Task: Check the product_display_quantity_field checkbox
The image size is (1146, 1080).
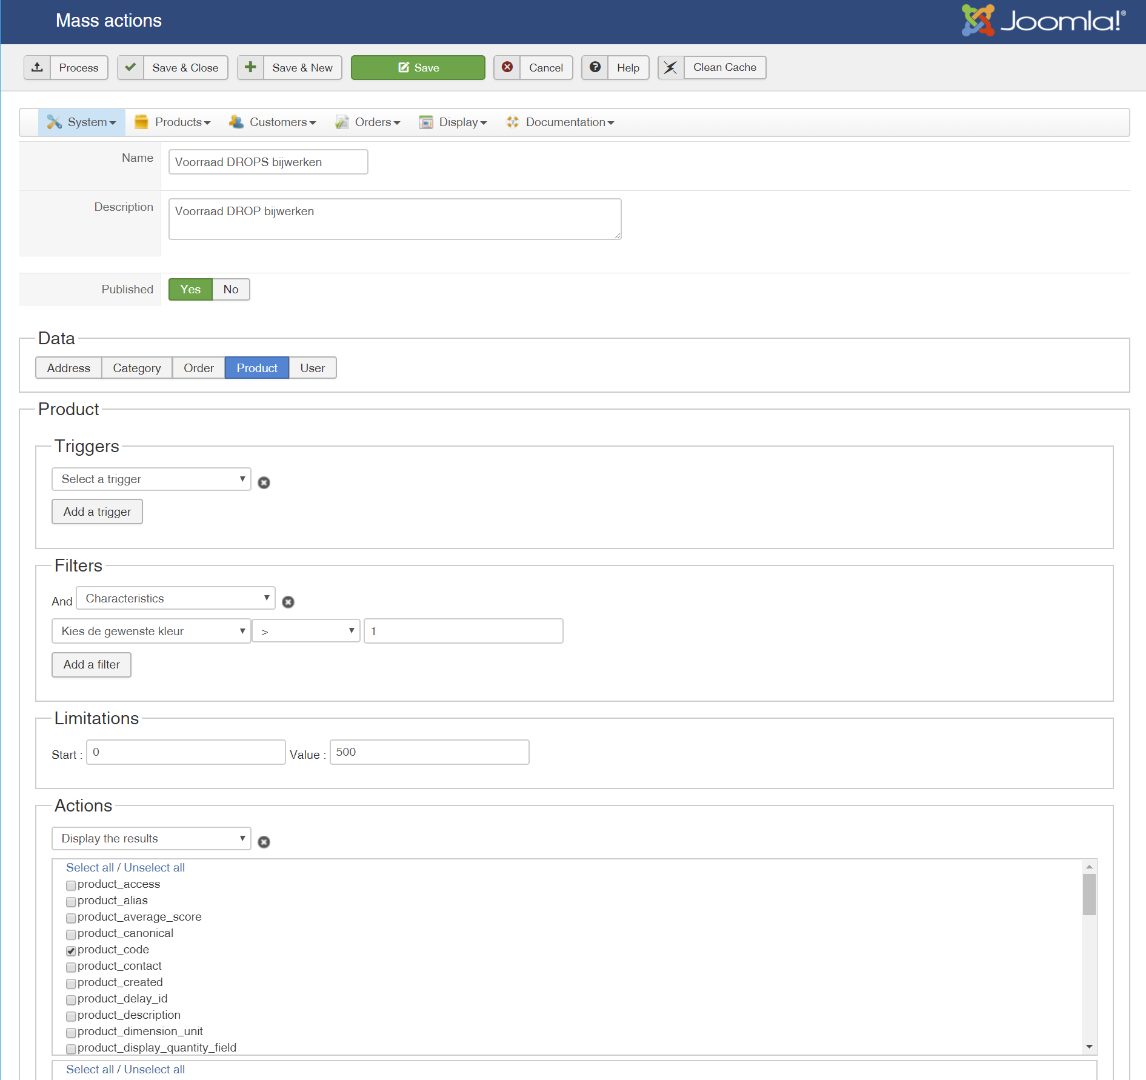Action: pyautogui.click(x=71, y=1049)
